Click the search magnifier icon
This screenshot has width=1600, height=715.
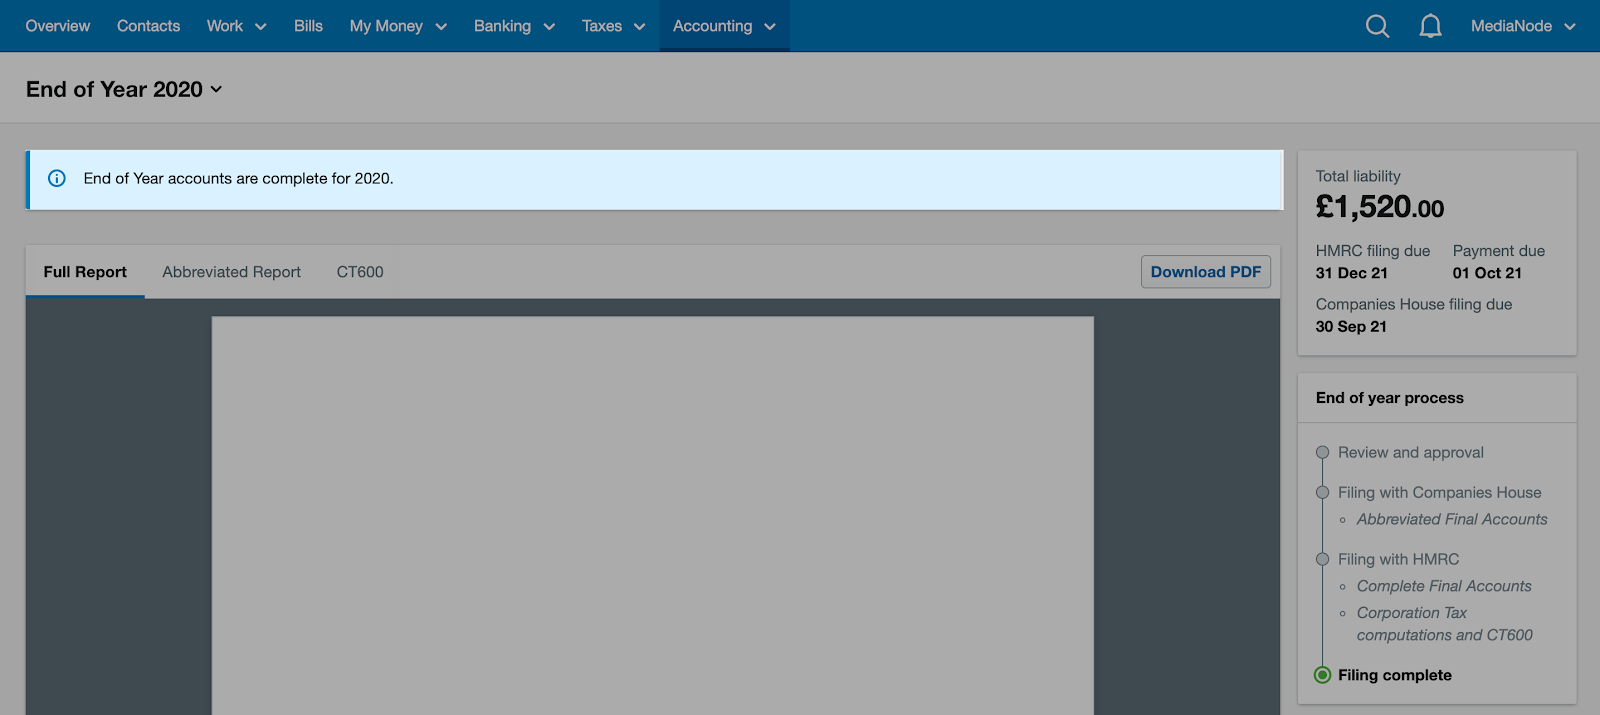click(1377, 26)
